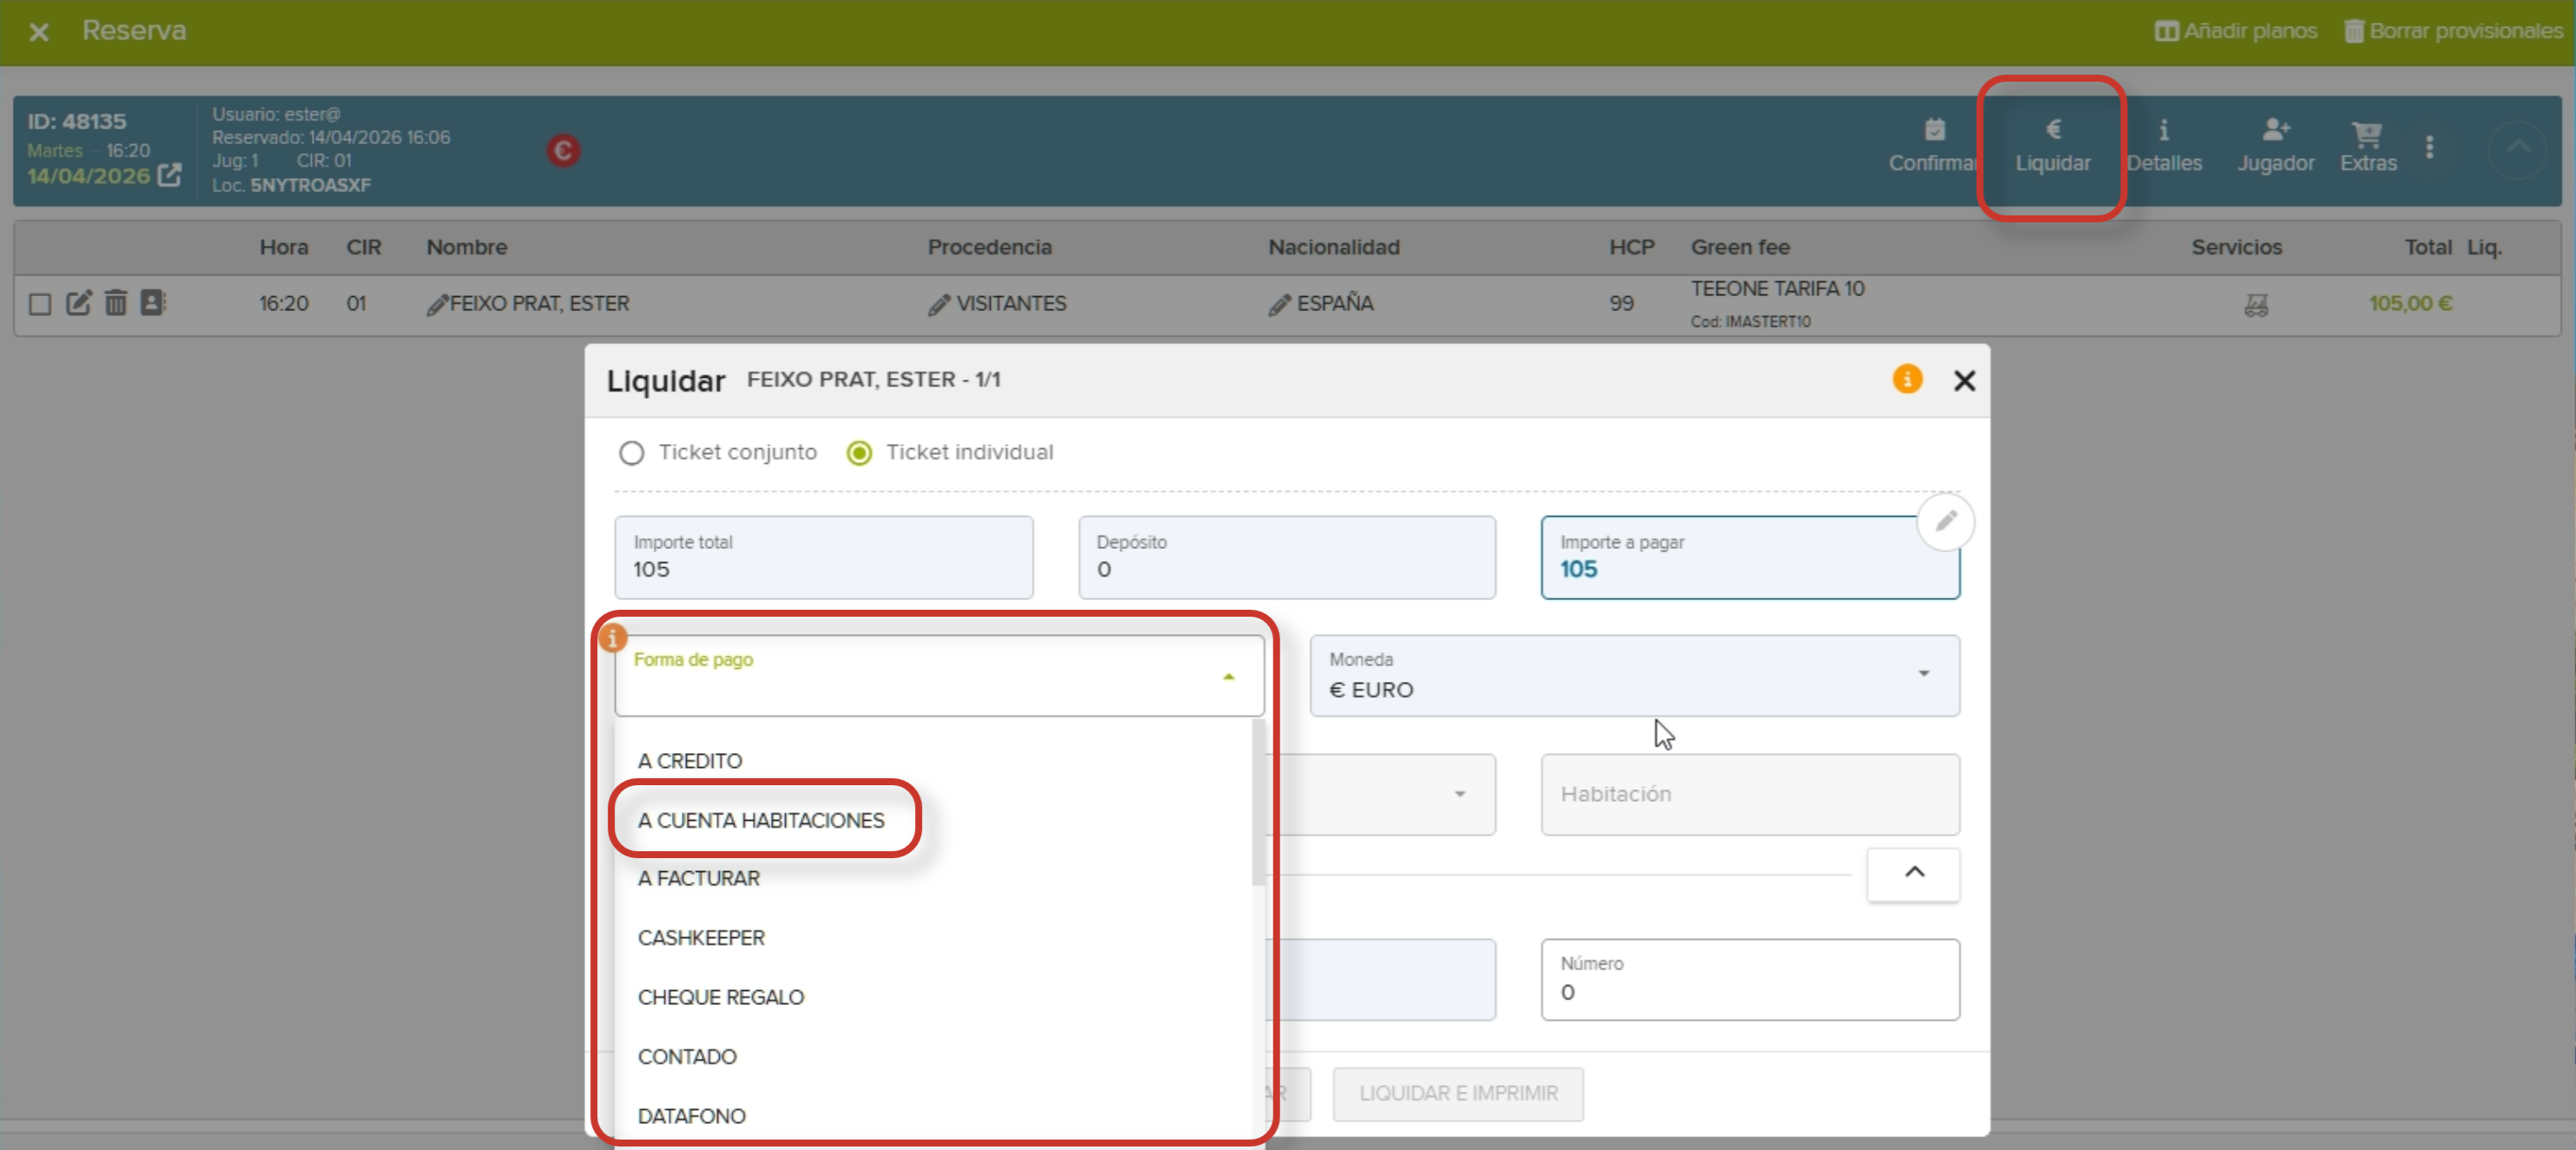Image resolution: width=2576 pixels, height=1150 pixels.
Task: Click the orange info icon in Liquidar dialog header
Action: coord(1907,379)
